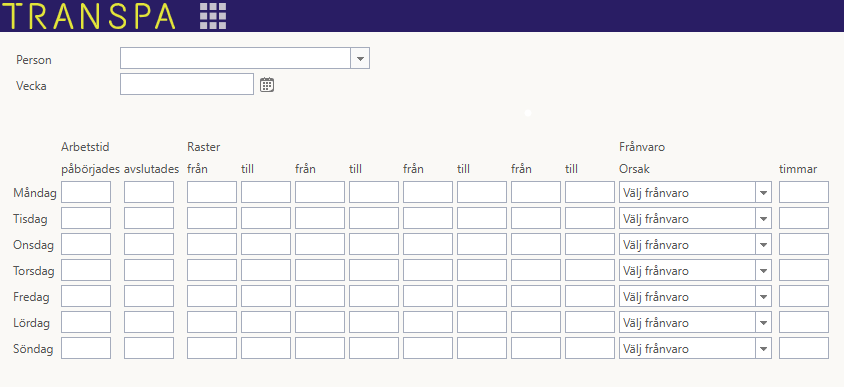This screenshot has width=844, height=387.
Task: Click the Lördag row label
Action: point(31,323)
